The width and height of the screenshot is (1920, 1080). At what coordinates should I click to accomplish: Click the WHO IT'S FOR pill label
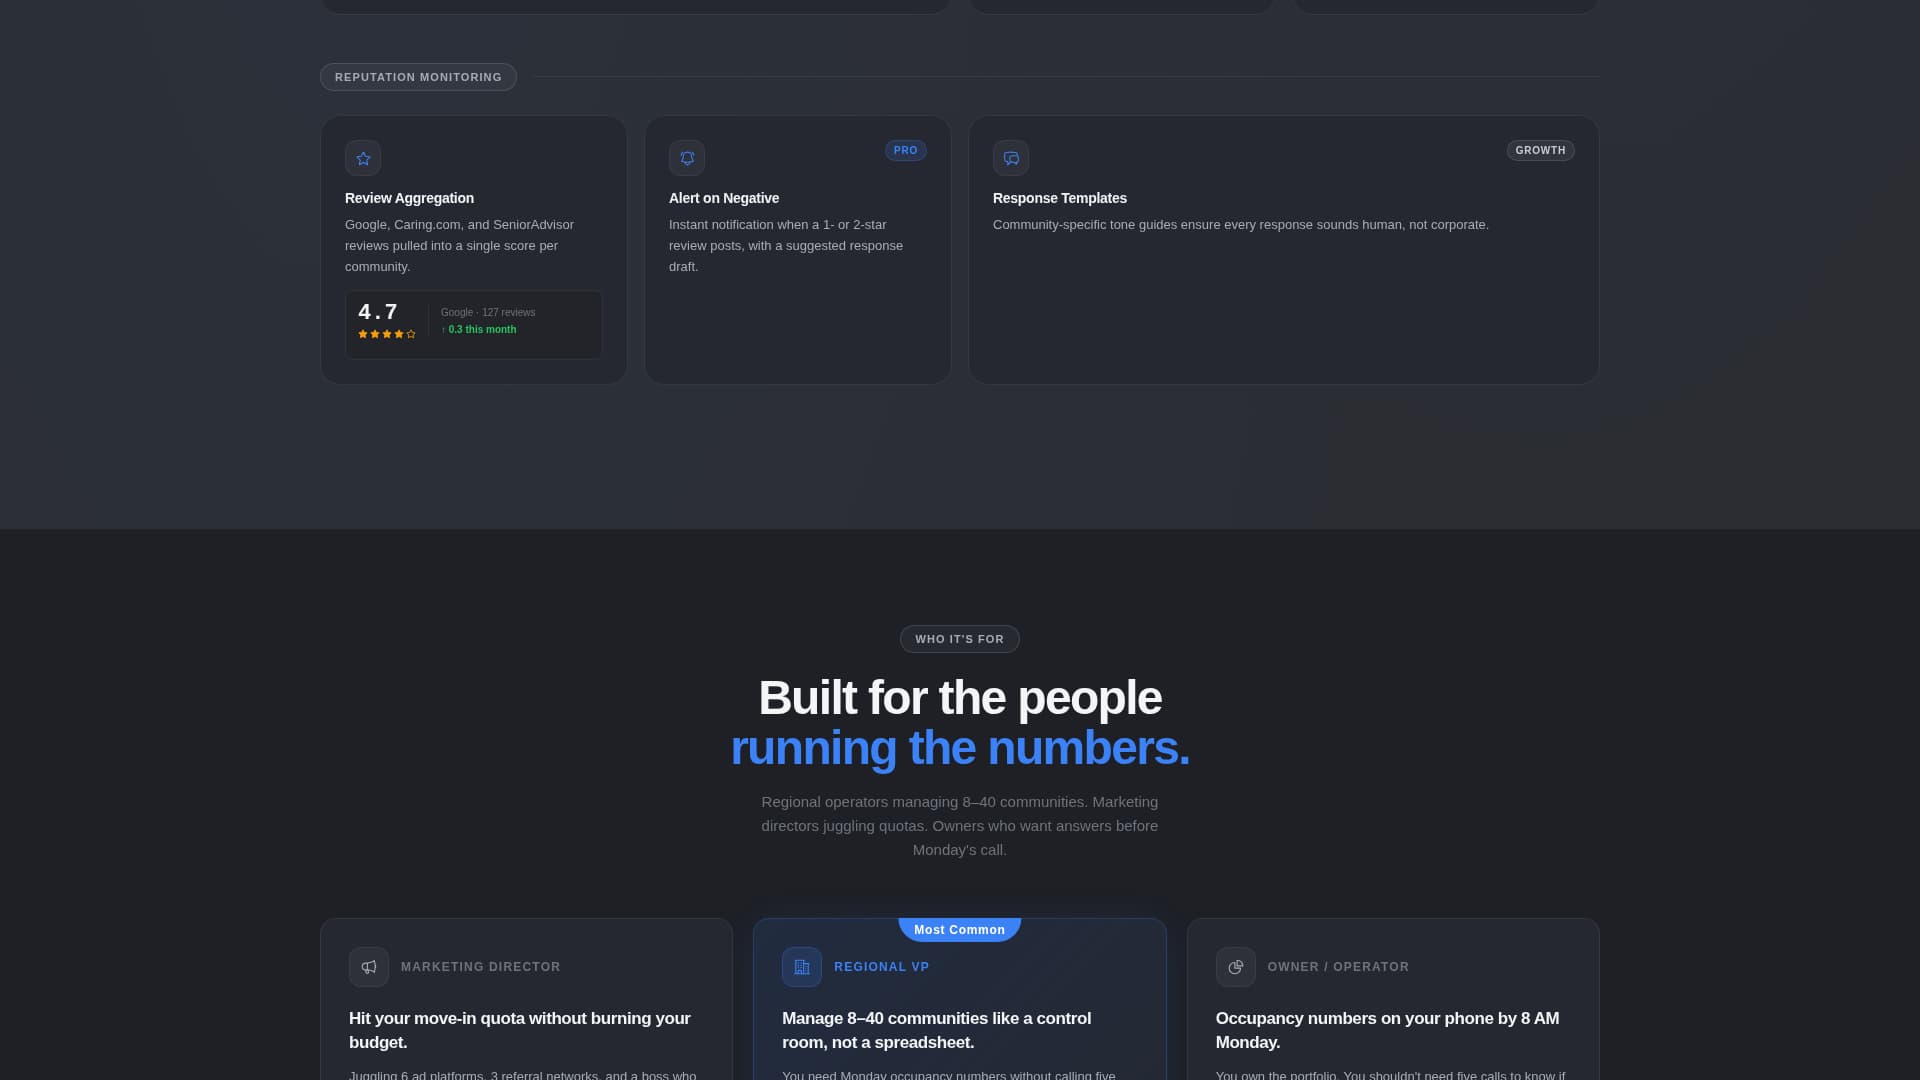click(x=960, y=639)
